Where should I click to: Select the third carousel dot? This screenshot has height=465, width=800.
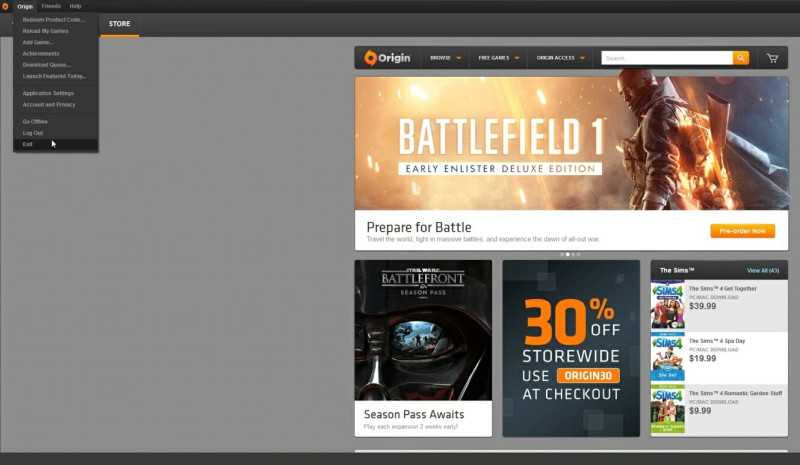[573, 254]
